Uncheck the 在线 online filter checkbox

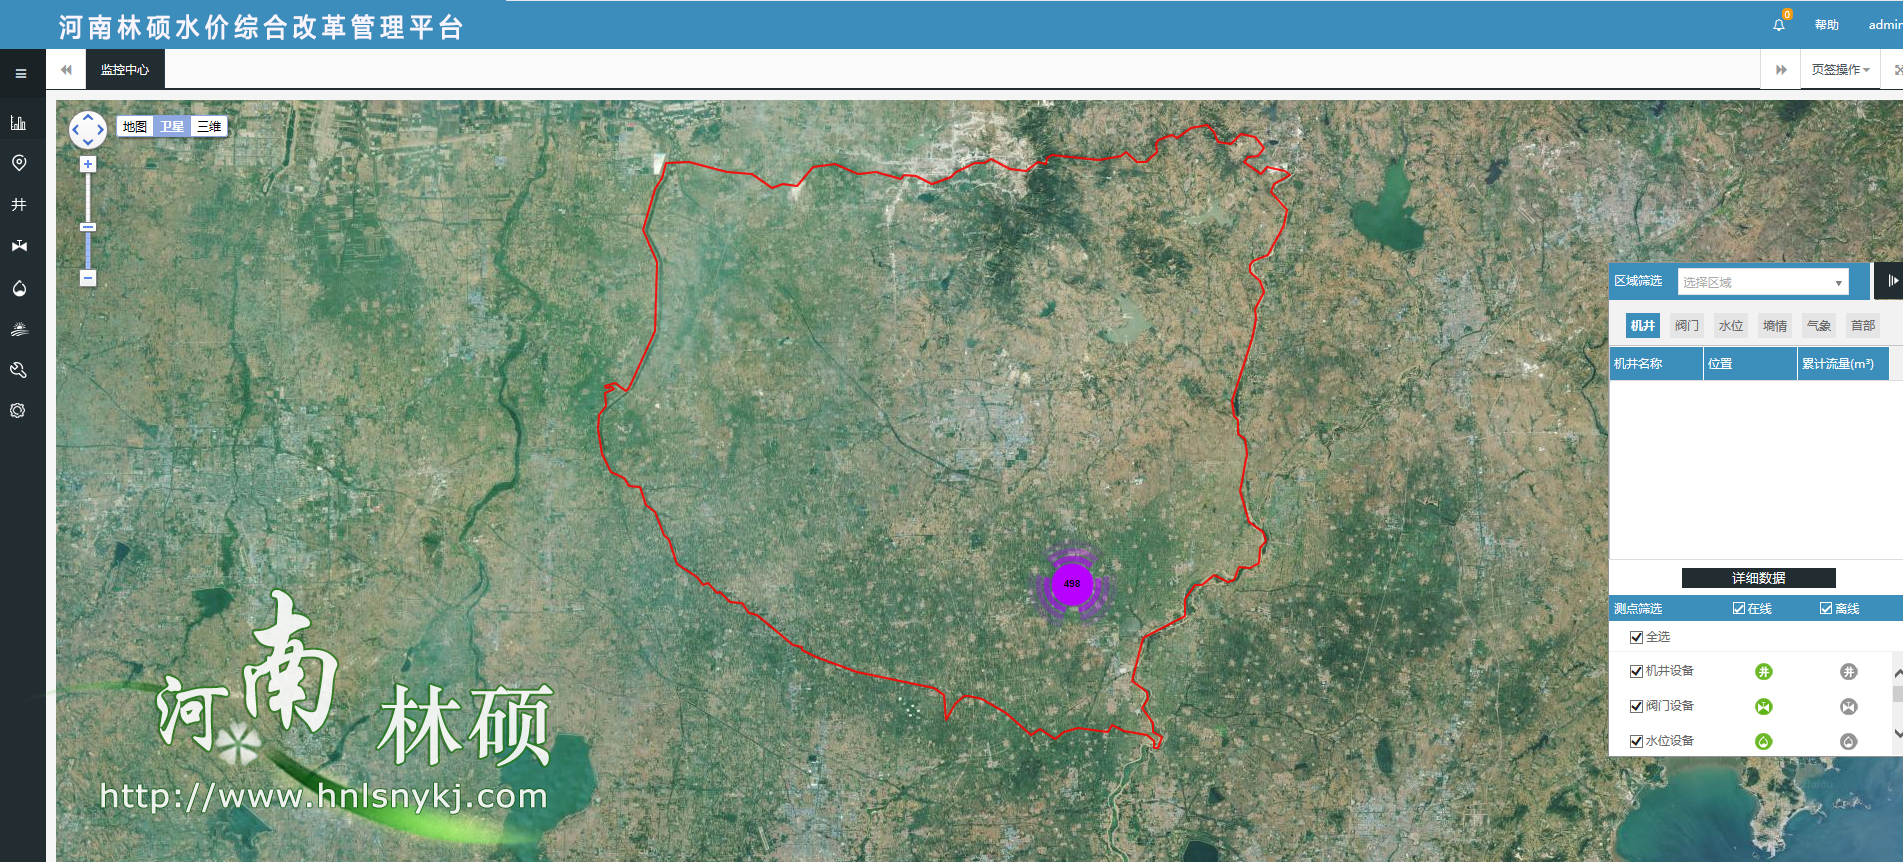[1739, 608]
